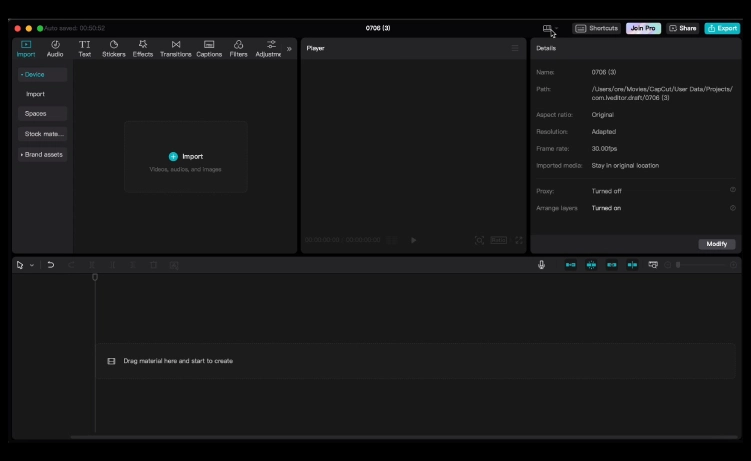Click the Proxy help info icon
The image size is (751, 461).
732,190
